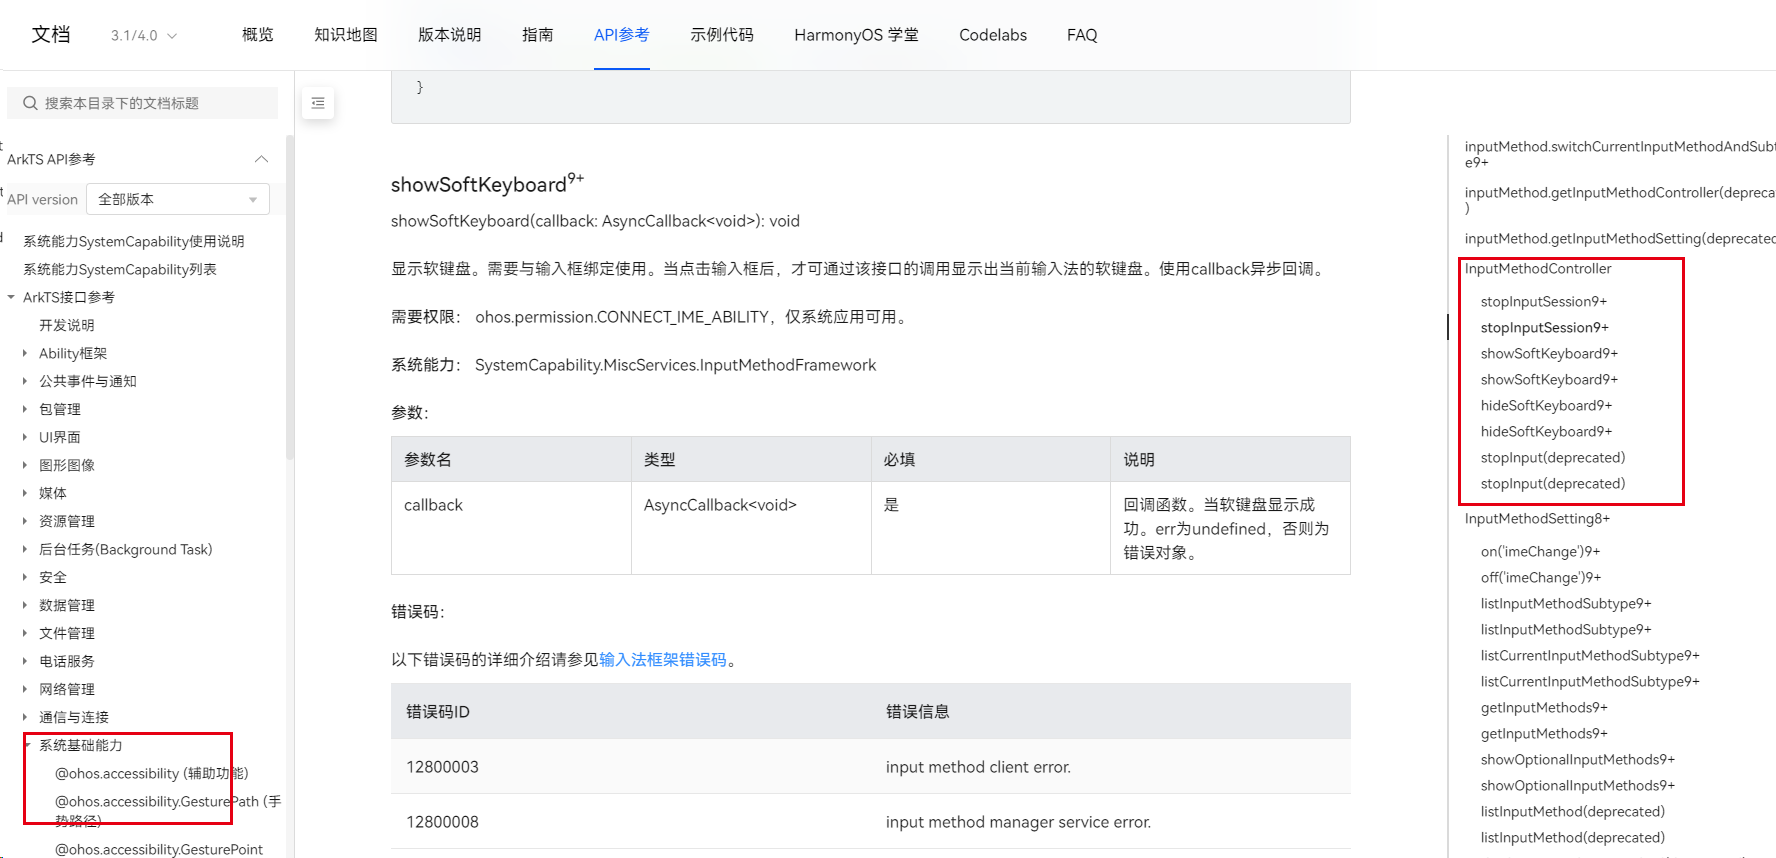
Task: Open the FAQ tab
Action: 1082,35
